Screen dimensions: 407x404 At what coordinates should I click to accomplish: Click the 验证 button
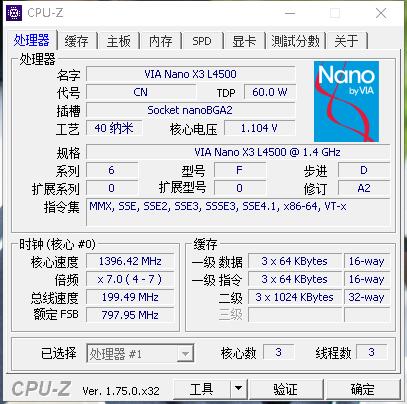tap(285, 389)
